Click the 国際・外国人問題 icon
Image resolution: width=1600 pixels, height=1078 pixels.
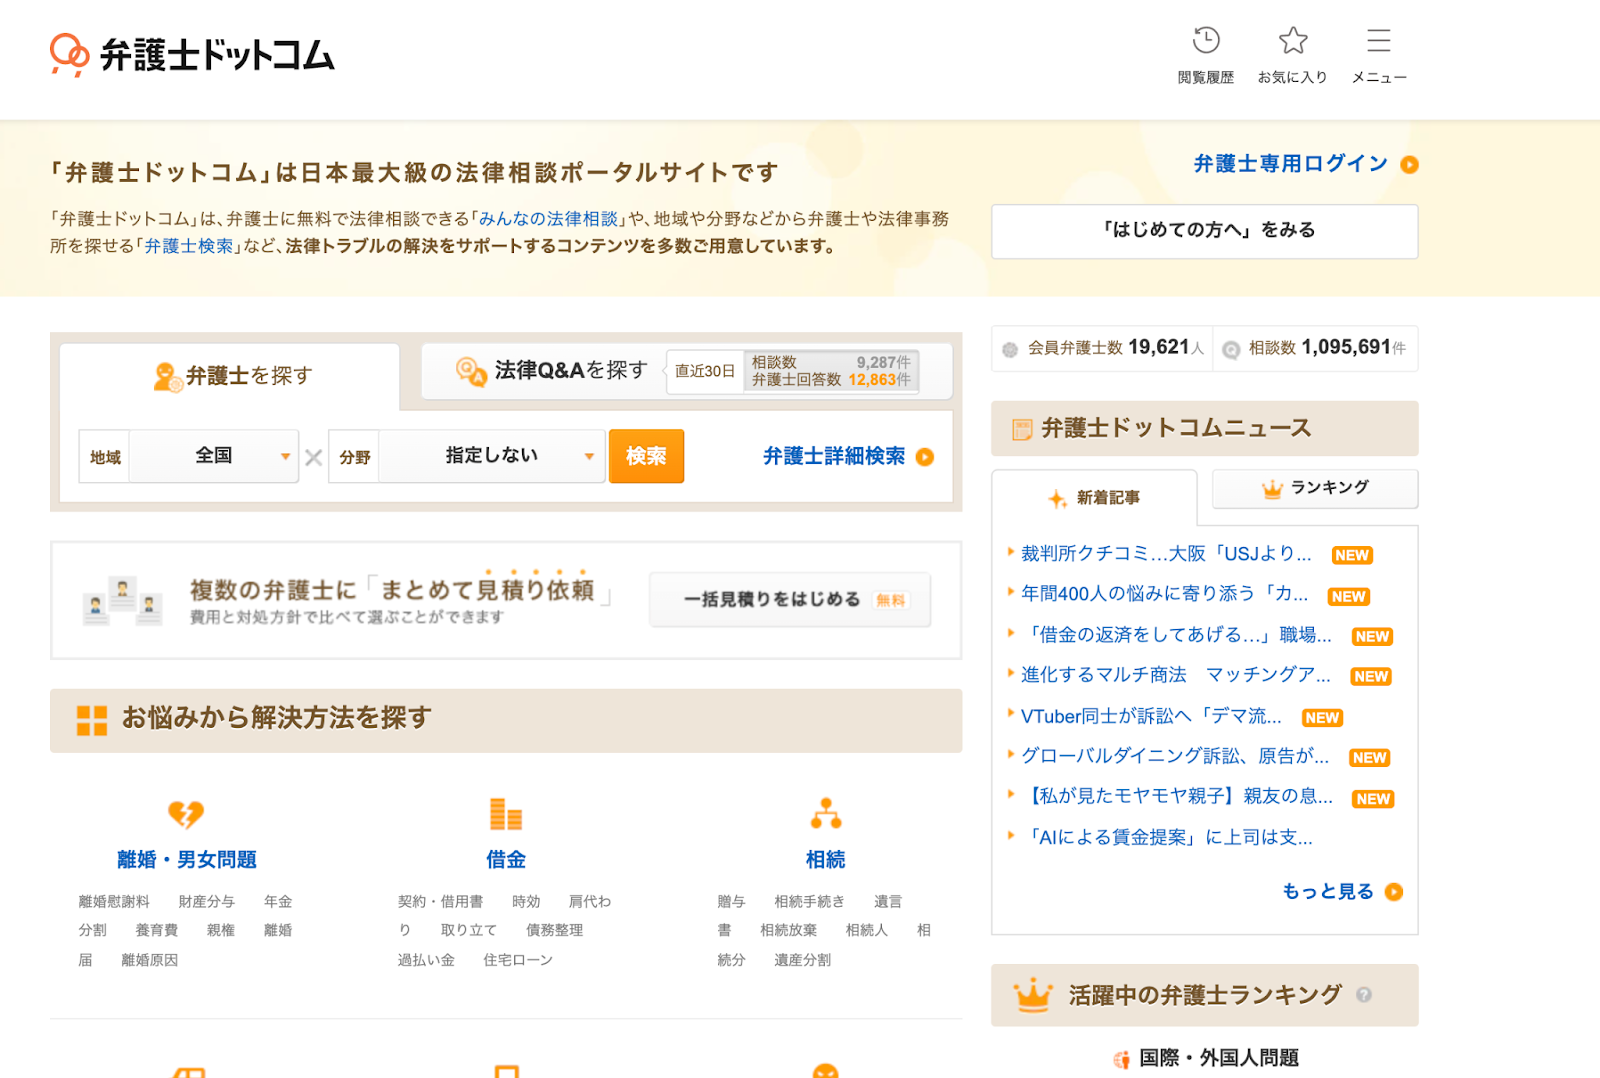pos(1122,1059)
